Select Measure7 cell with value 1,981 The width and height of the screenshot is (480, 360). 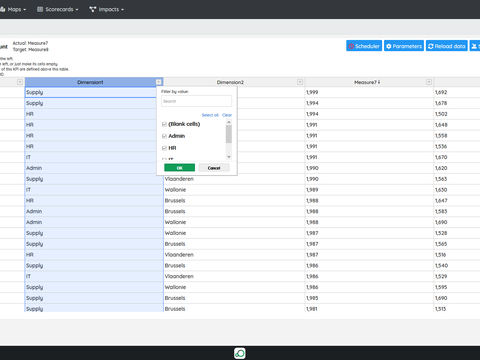point(369,309)
